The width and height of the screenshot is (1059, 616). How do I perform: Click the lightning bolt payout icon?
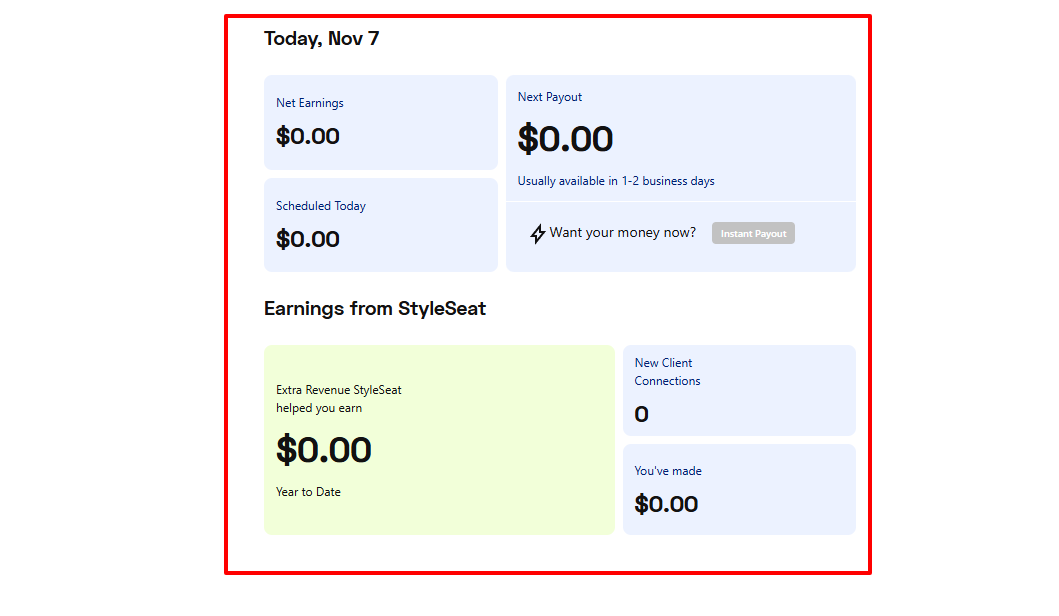coord(536,233)
